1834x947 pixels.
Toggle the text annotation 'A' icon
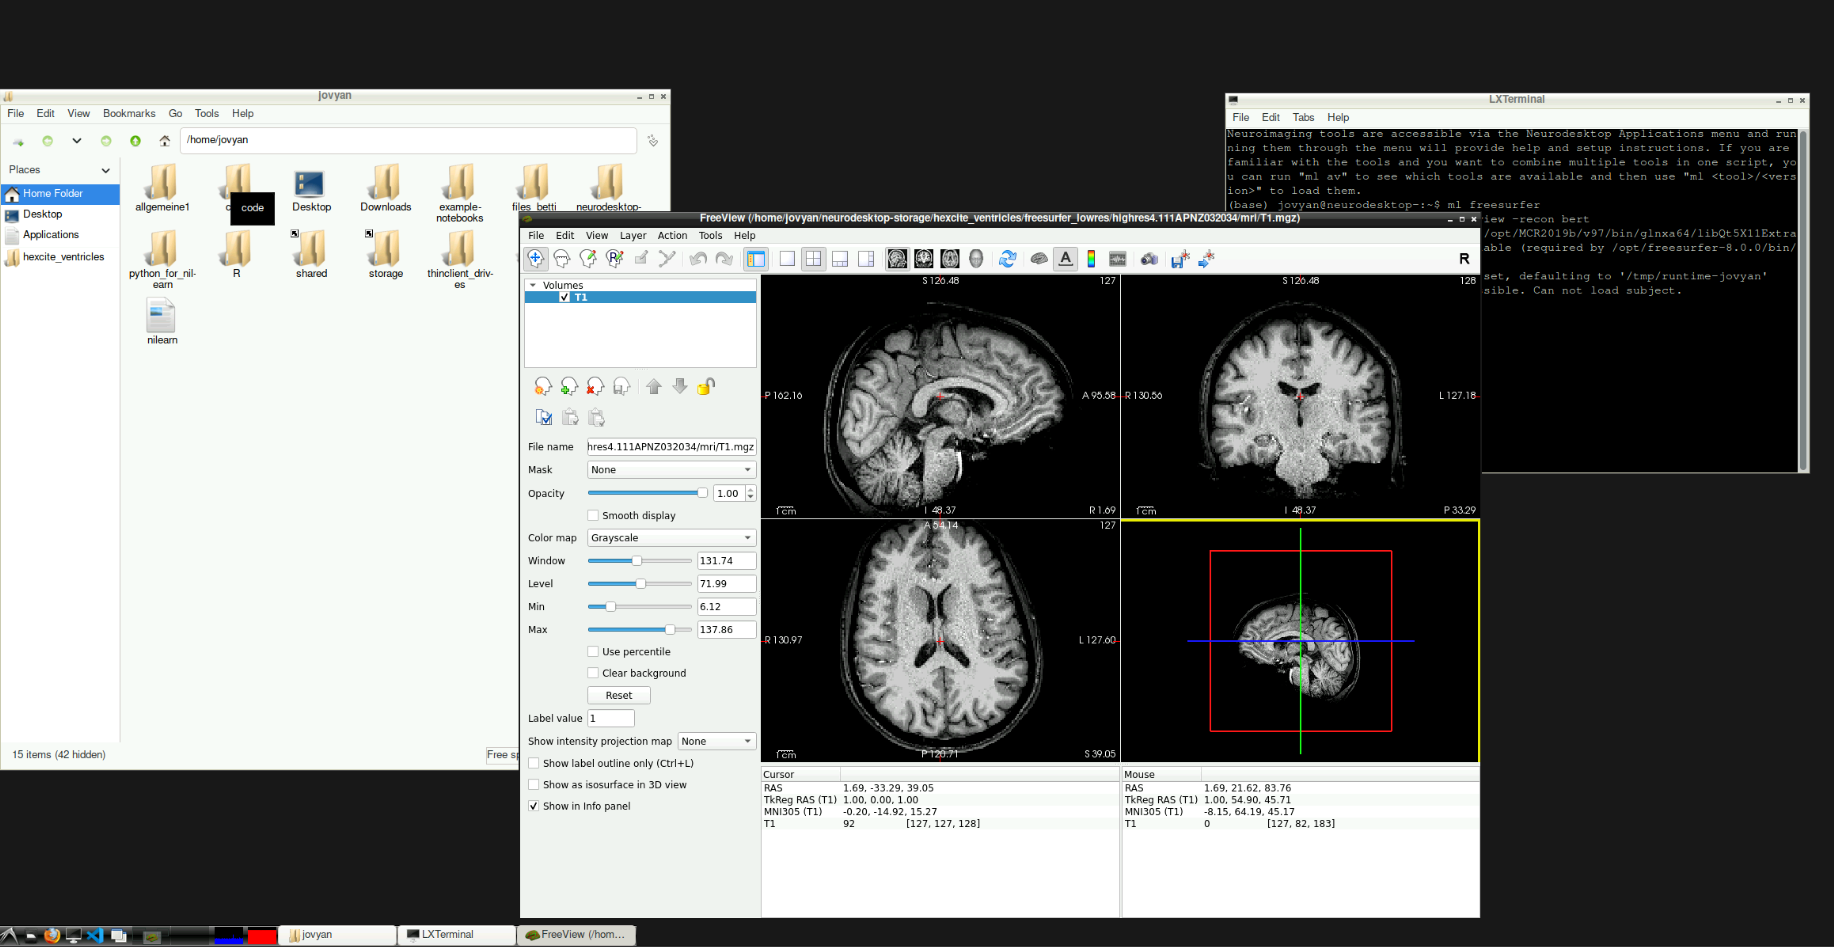1066,259
